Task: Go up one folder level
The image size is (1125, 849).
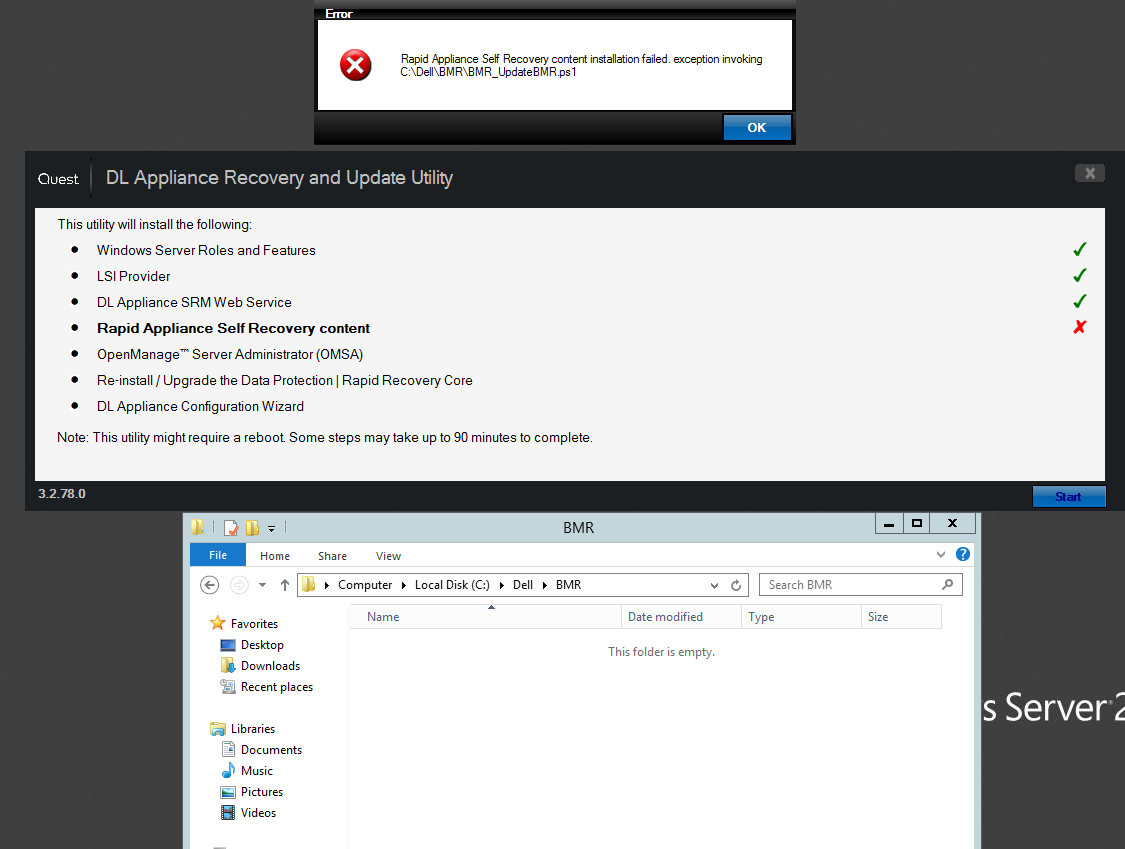Action: [x=285, y=585]
